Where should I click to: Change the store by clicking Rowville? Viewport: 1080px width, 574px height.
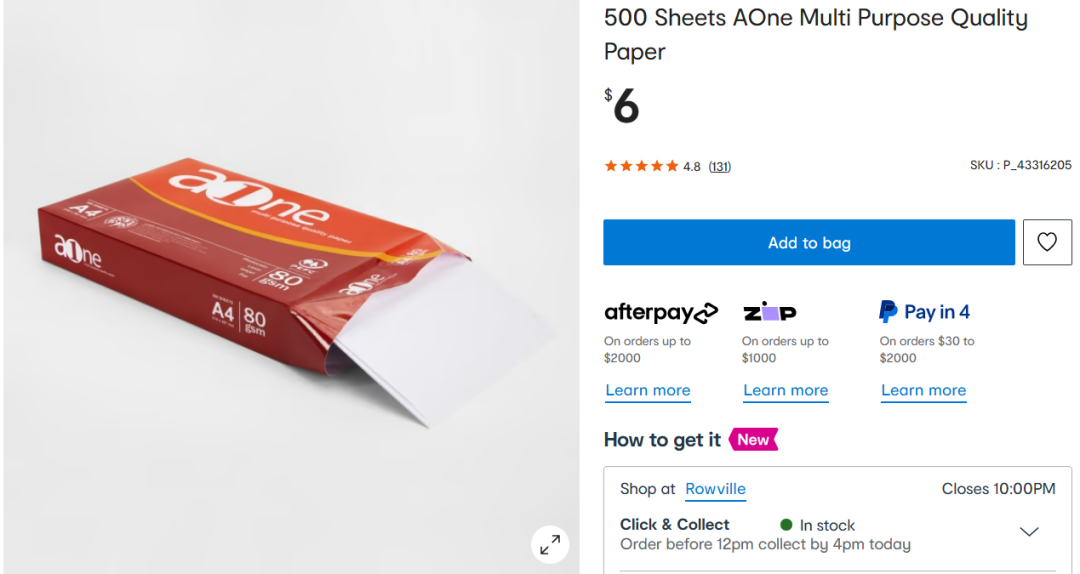click(715, 489)
